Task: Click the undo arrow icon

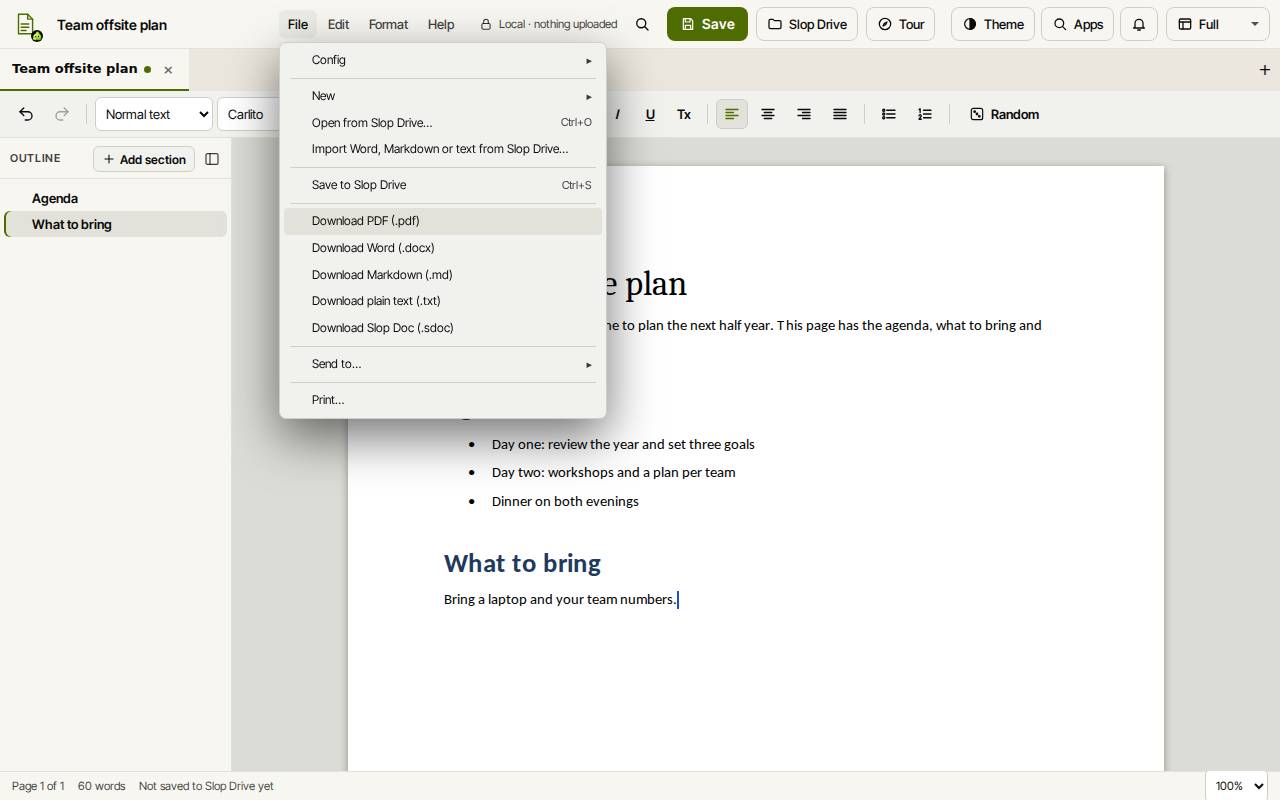Action: 26,114
